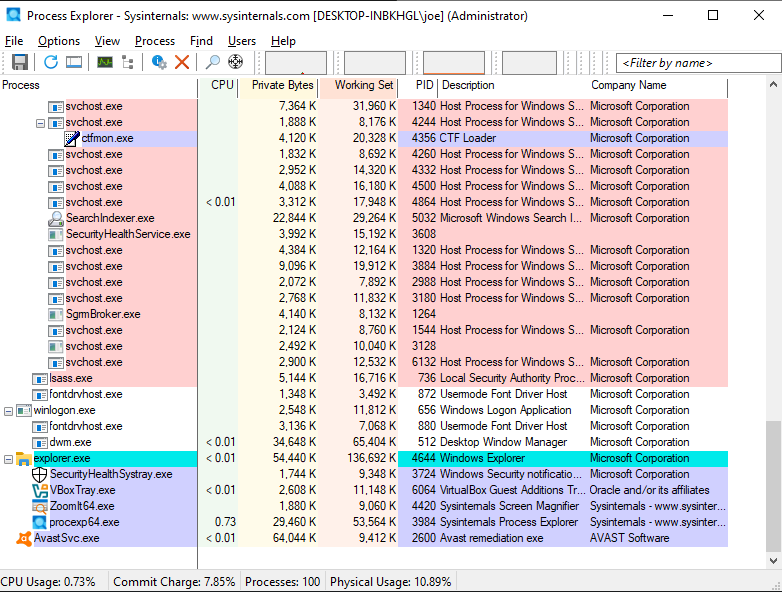Click the 136,692 K working set value
The image size is (782, 592).
pos(372,458)
